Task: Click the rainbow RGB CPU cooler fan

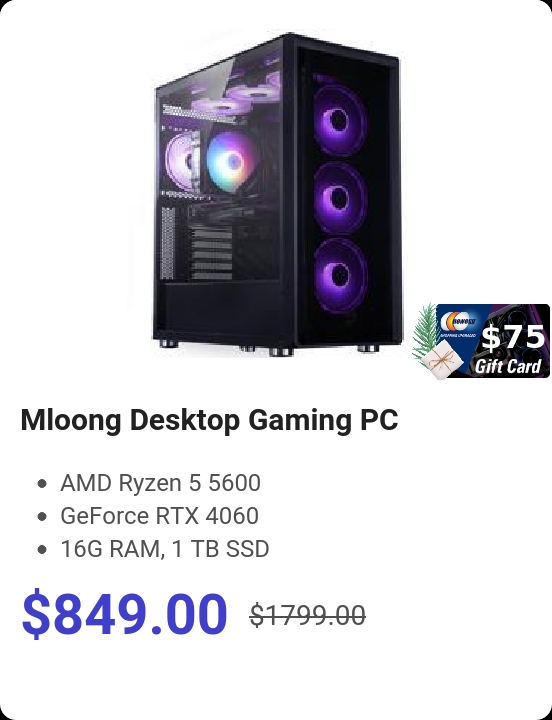Action: 231,161
